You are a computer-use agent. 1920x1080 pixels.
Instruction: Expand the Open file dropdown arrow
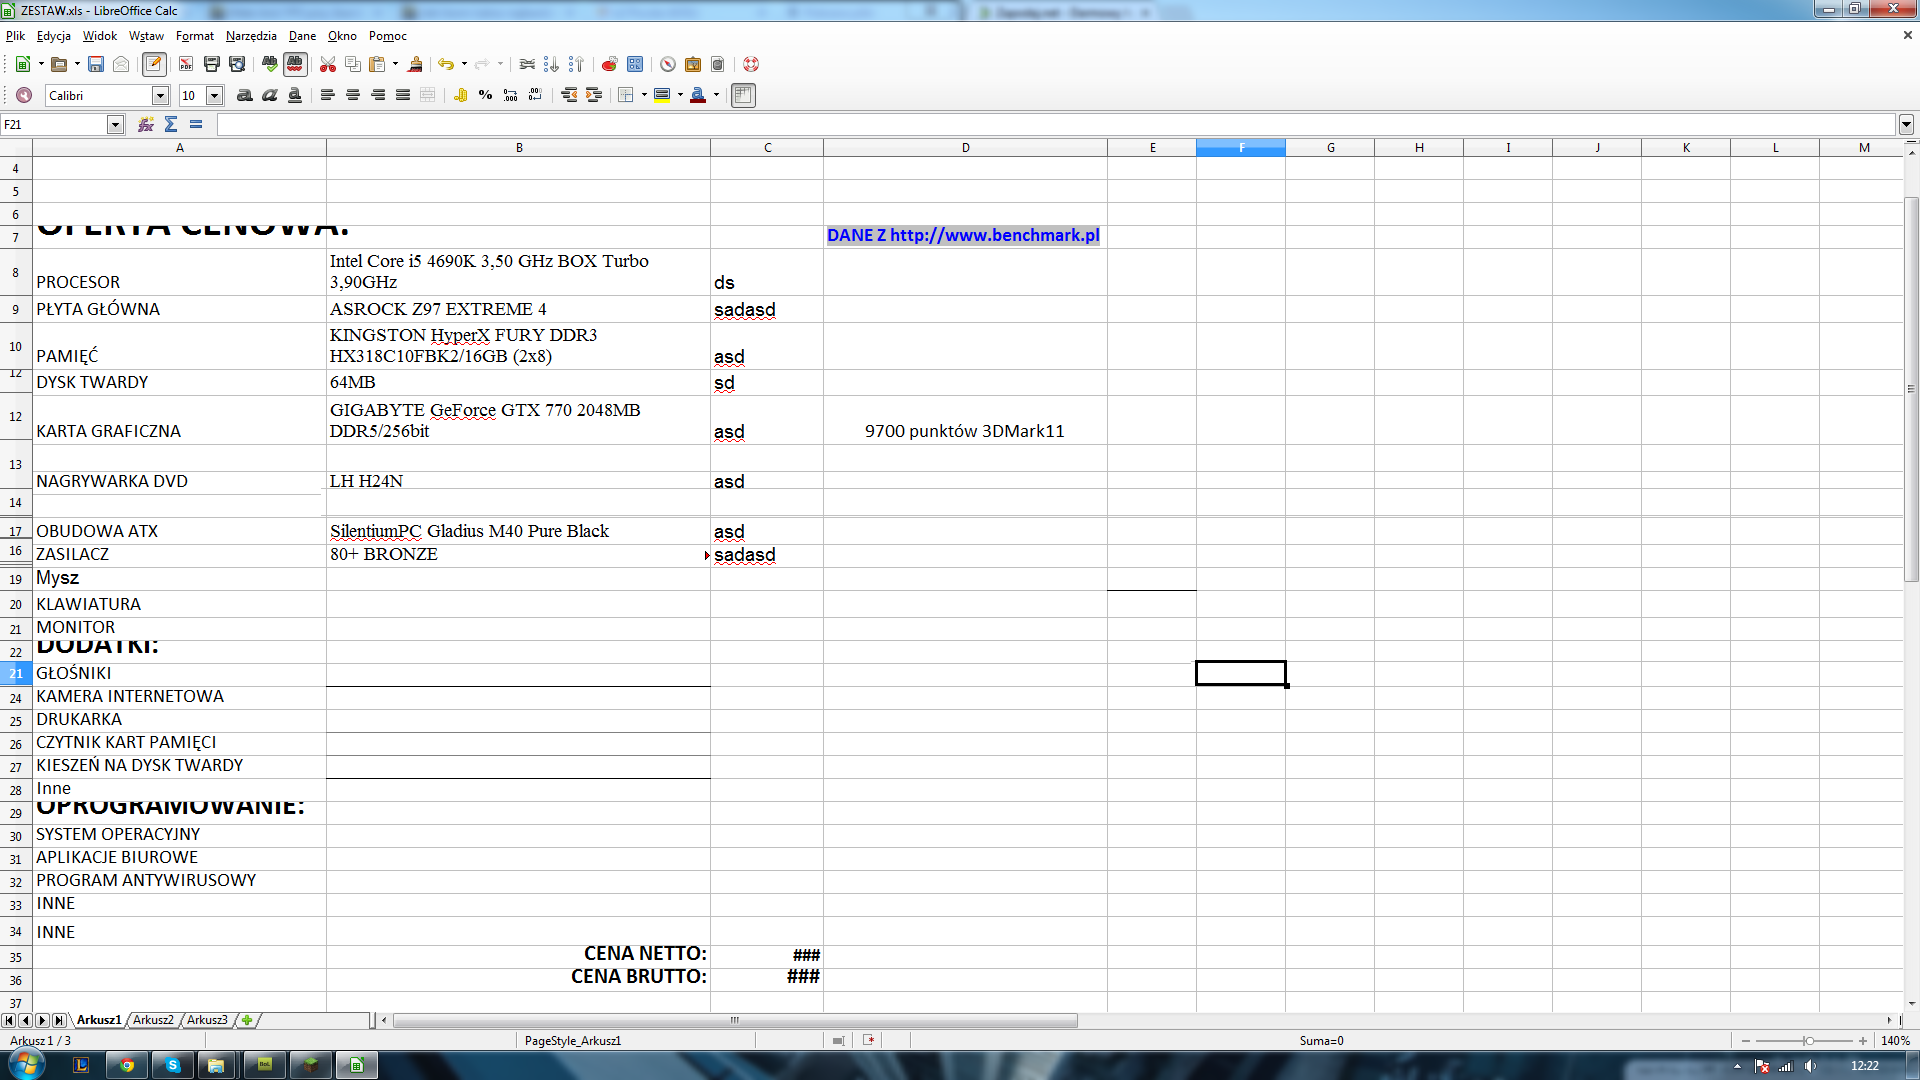(77, 64)
